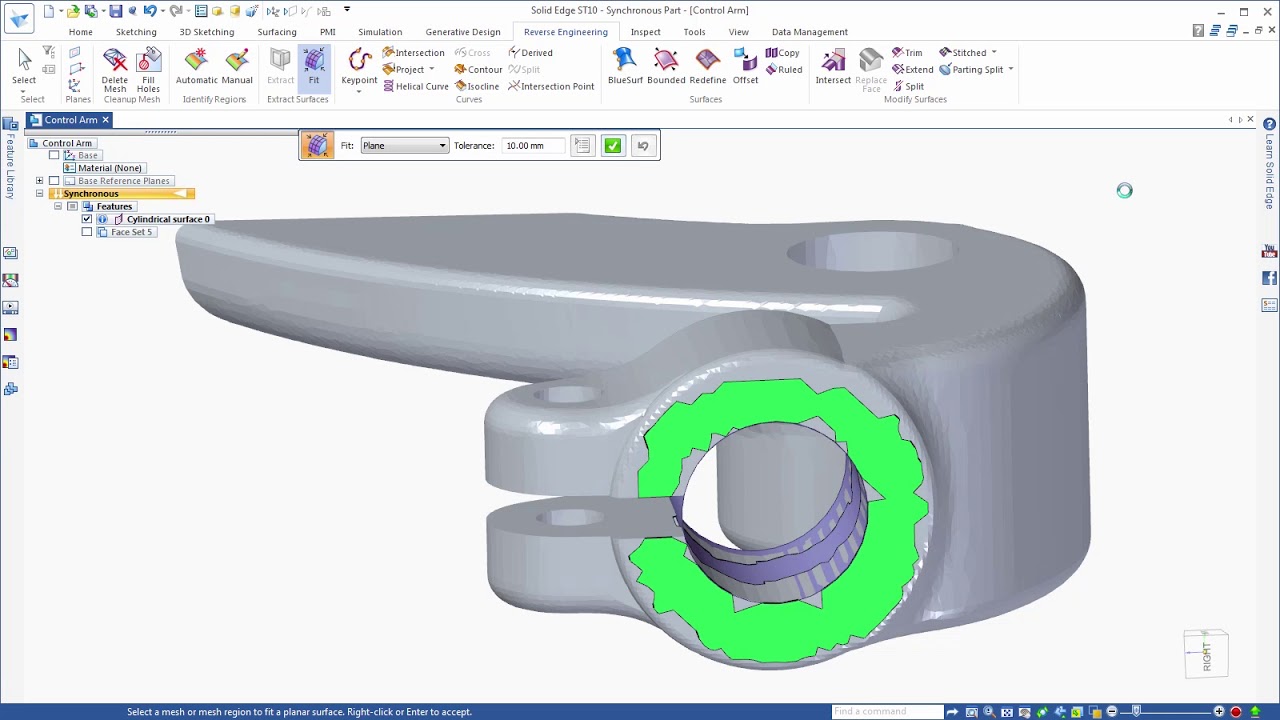Open the Surfacing ribbon tab
The width and height of the screenshot is (1280, 720).
click(277, 32)
